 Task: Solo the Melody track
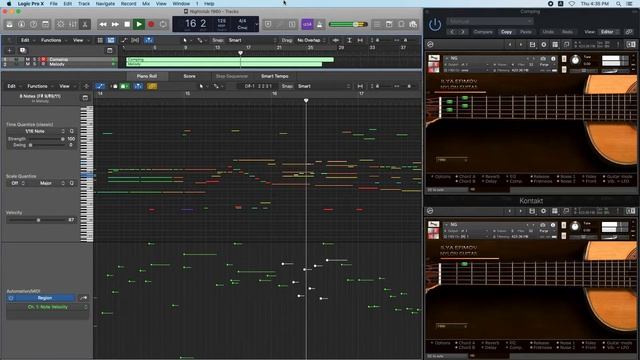tap(34, 64)
